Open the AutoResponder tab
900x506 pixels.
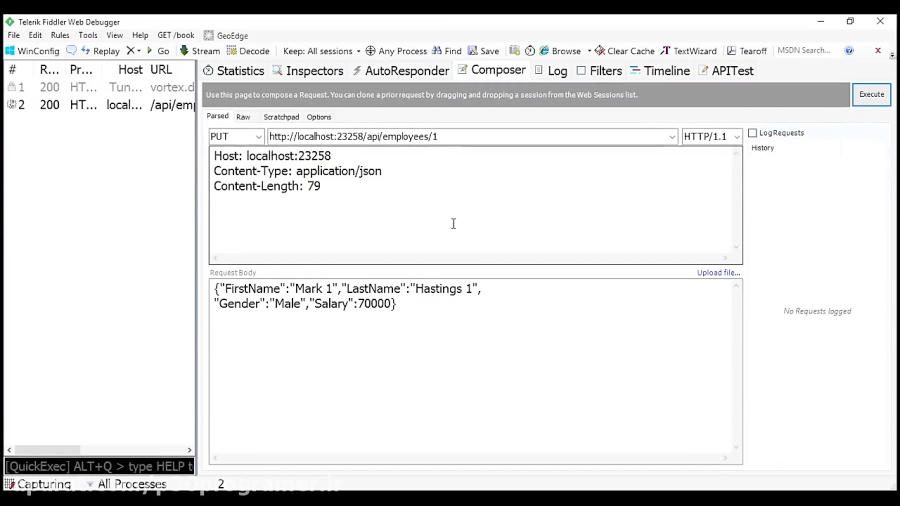(x=400, y=71)
